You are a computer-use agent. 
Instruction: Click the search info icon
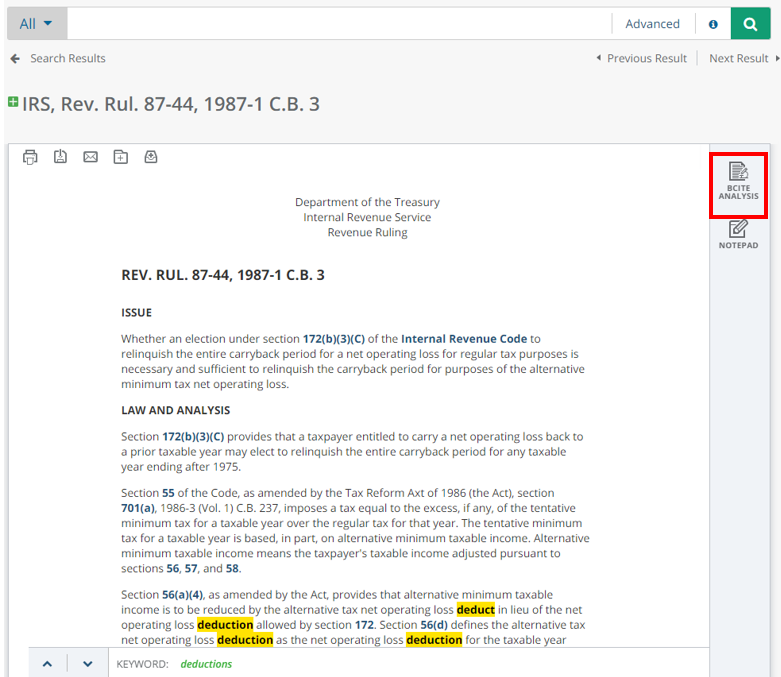coord(713,24)
